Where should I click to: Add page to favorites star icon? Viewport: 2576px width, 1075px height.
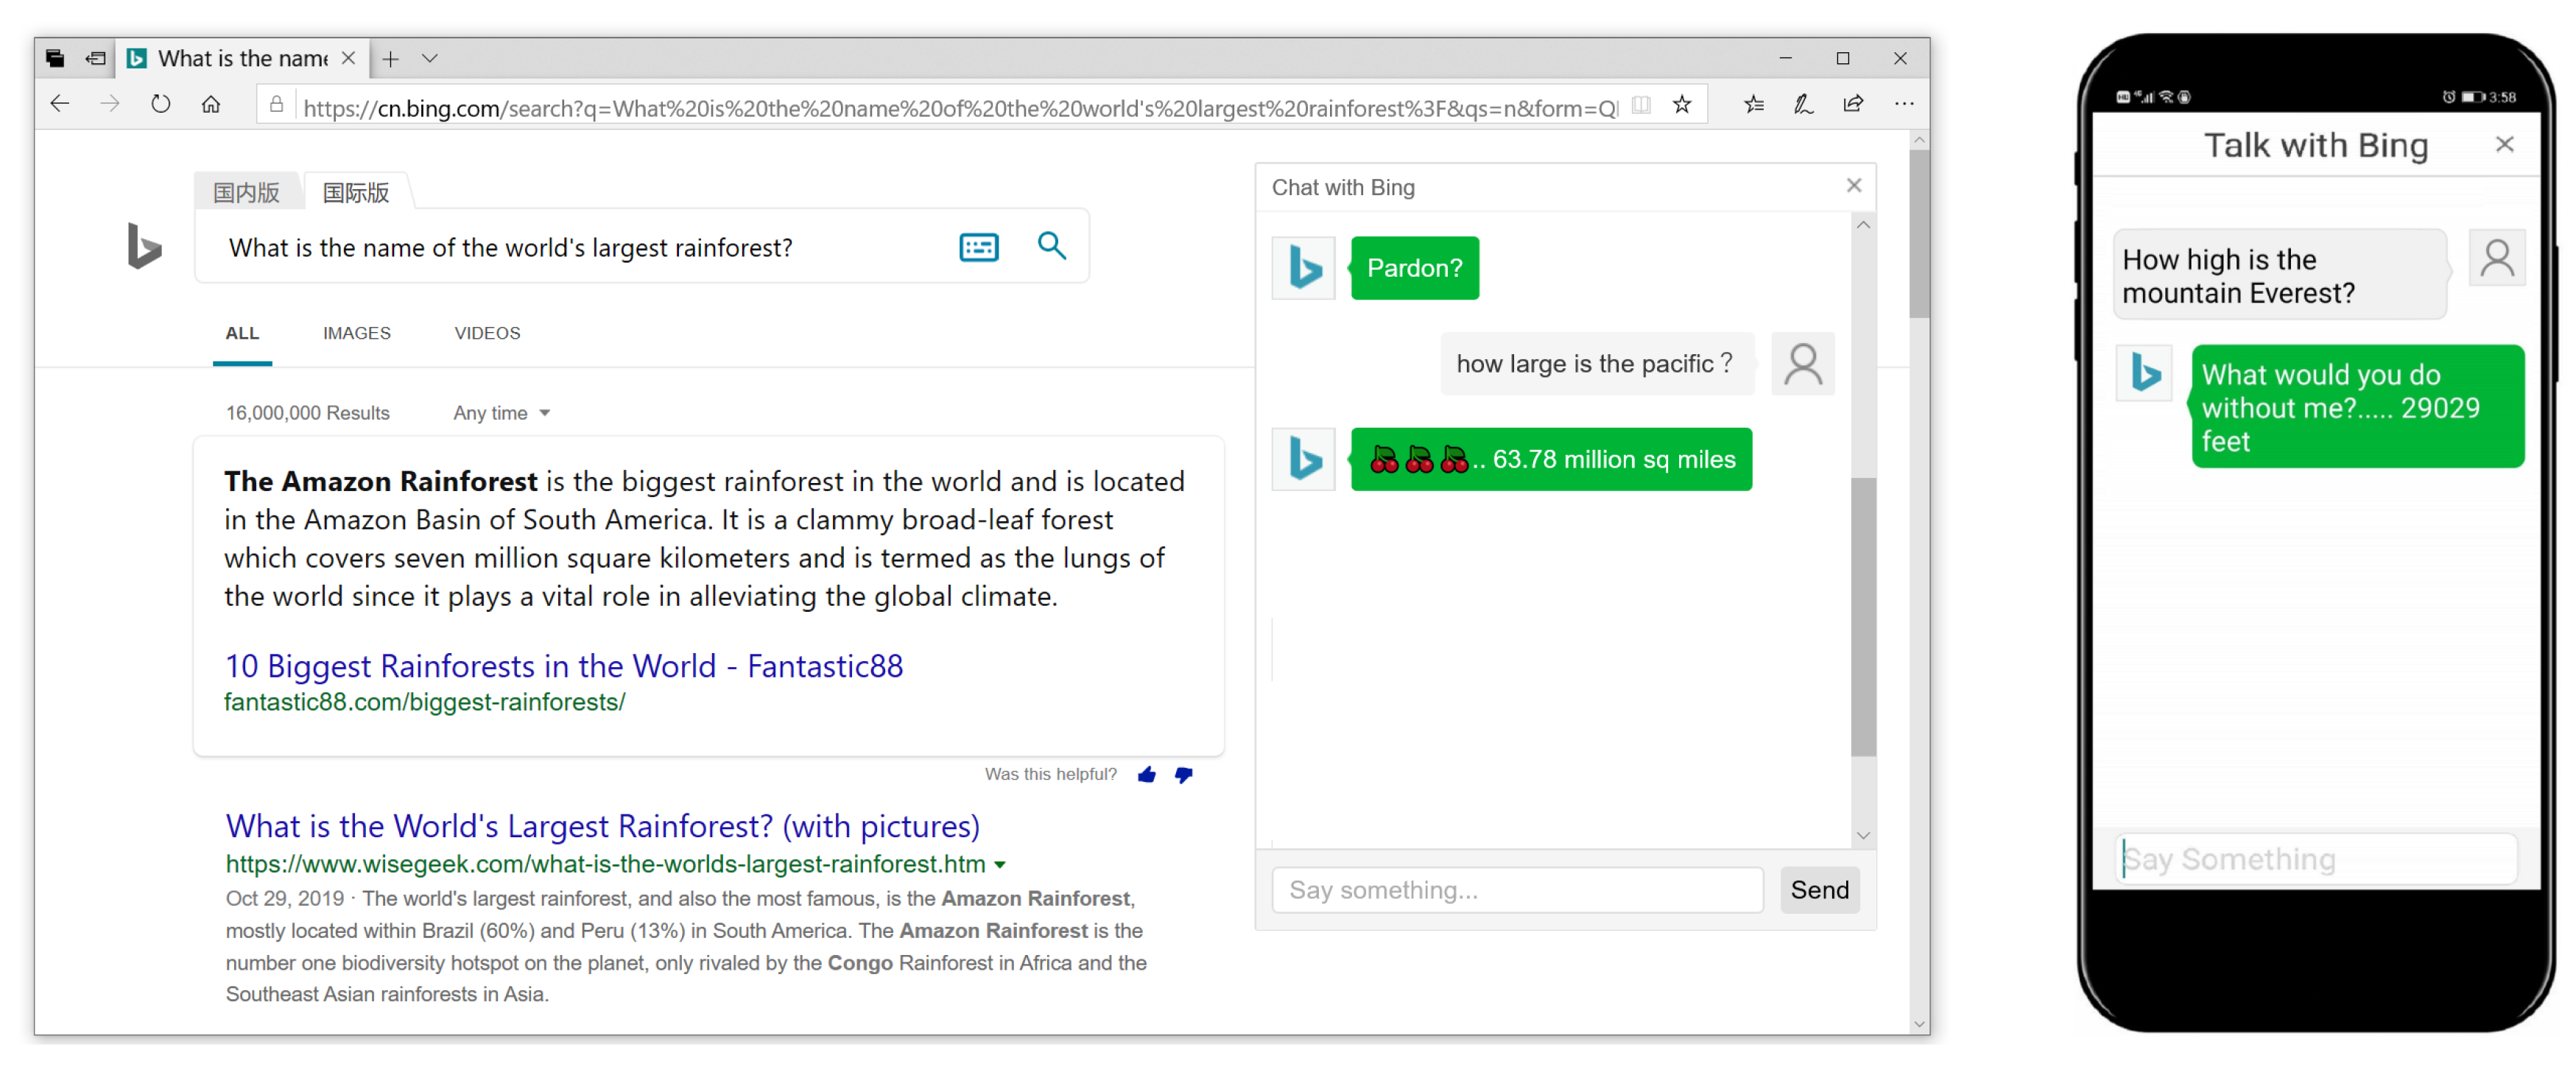(x=1682, y=104)
